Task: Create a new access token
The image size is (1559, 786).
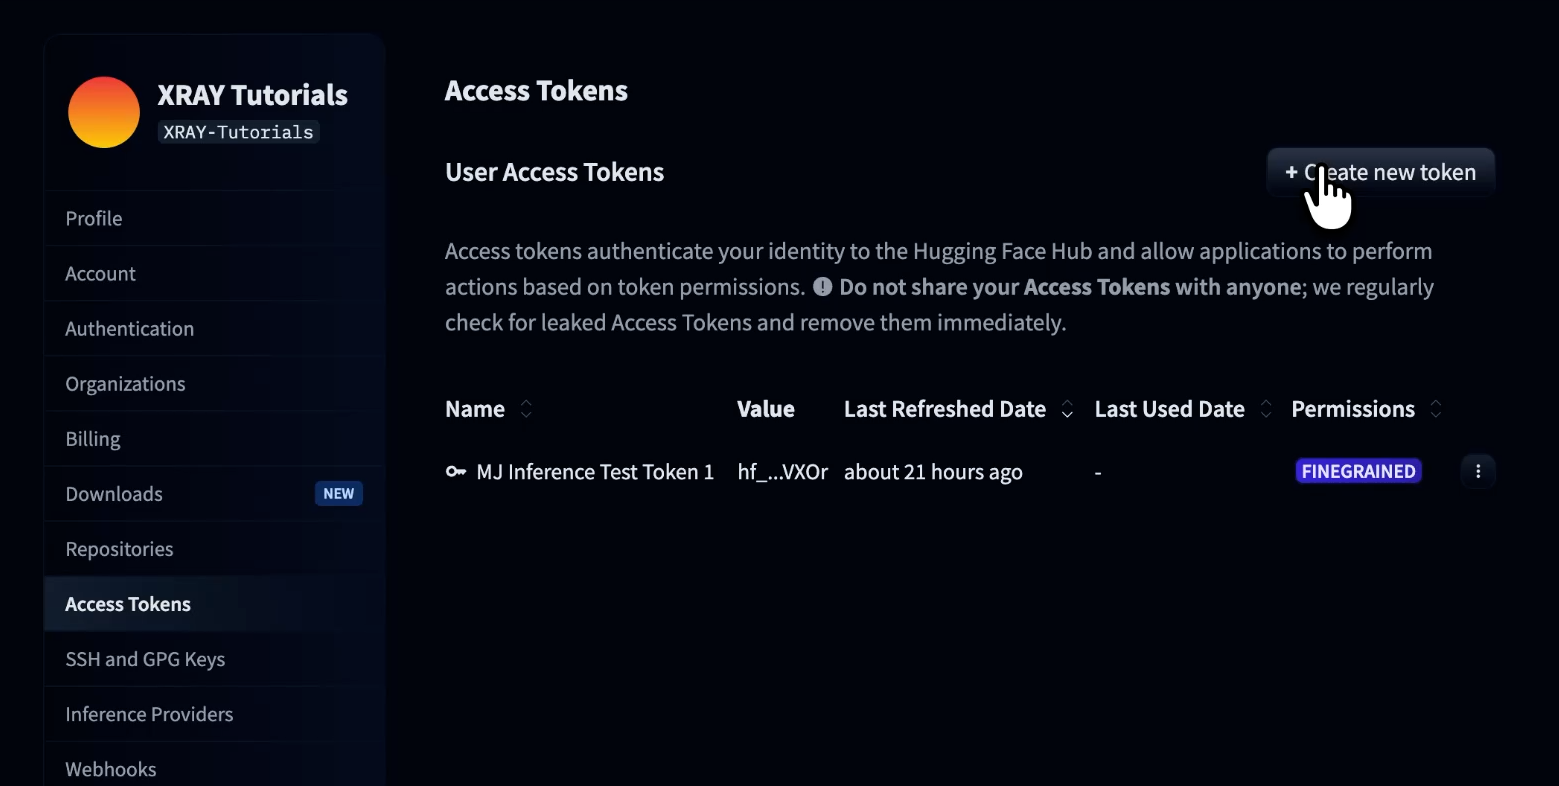Action: pos(1381,172)
